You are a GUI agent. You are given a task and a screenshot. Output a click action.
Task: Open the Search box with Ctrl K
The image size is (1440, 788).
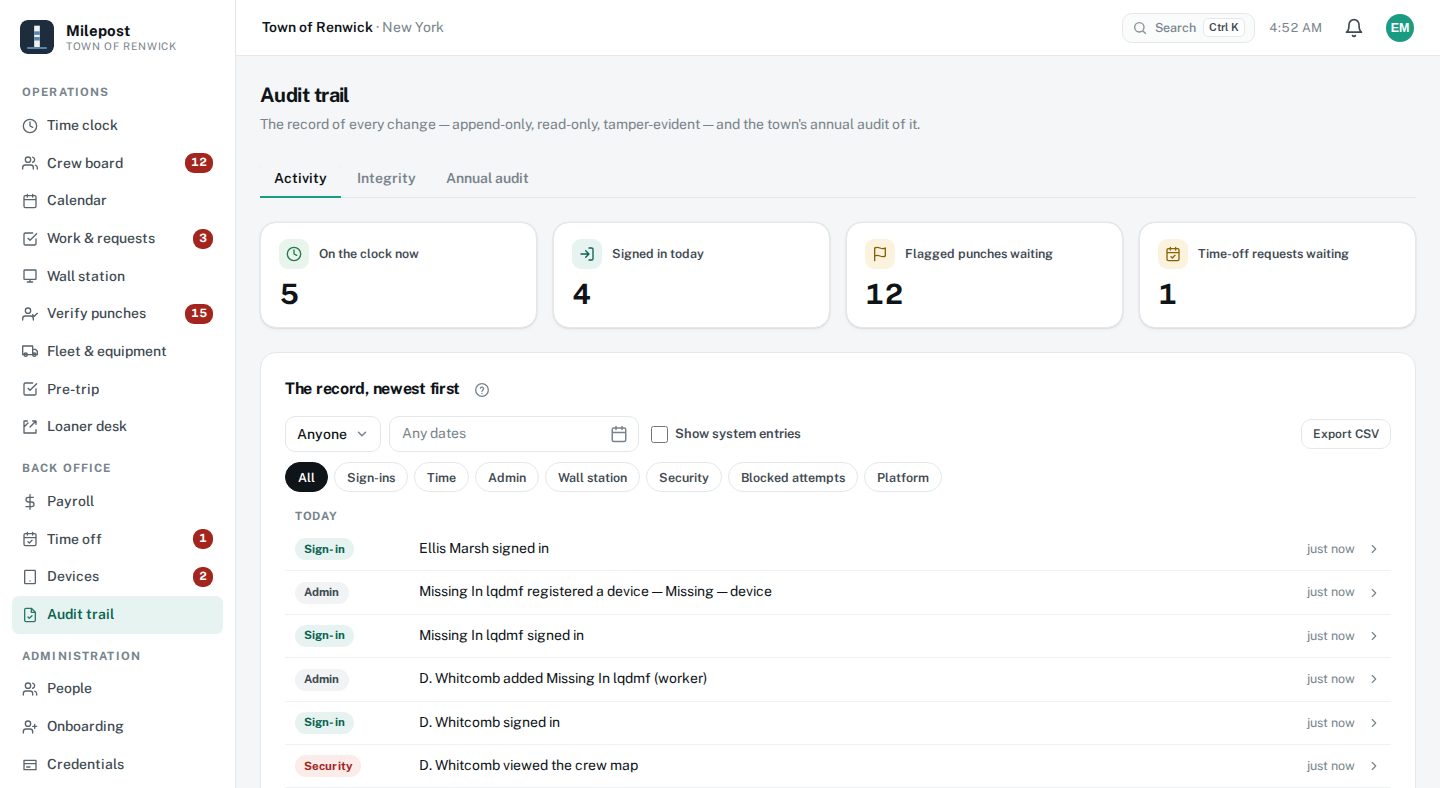point(1188,28)
